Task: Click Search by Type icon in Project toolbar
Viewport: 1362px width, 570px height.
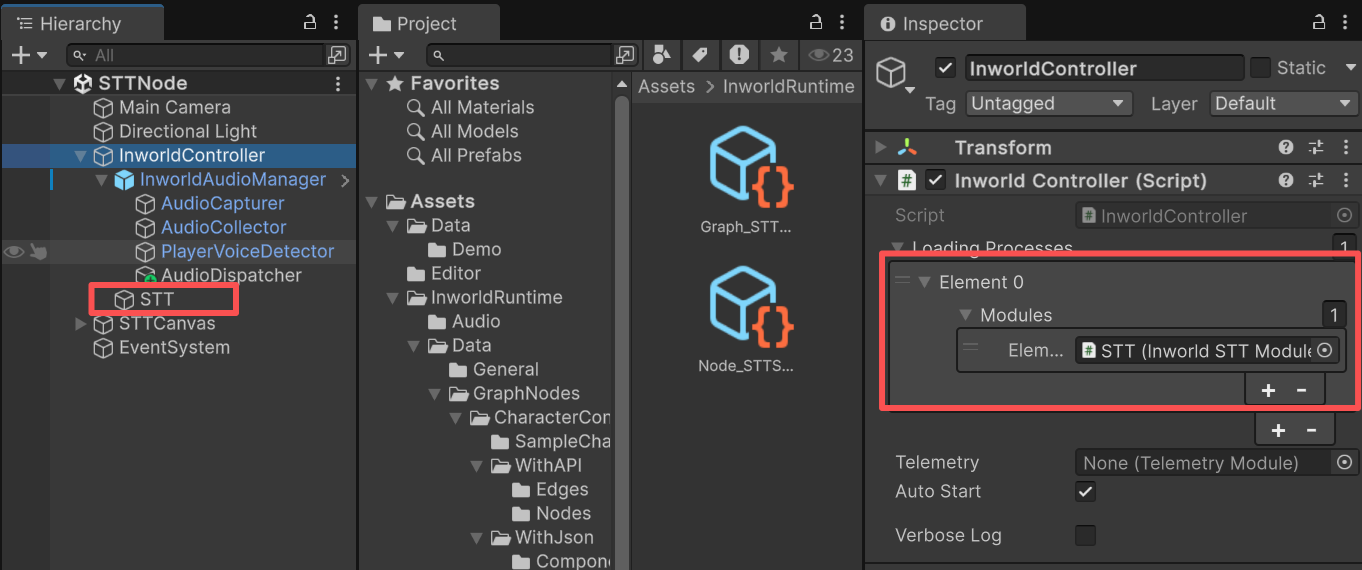Action: pos(660,55)
